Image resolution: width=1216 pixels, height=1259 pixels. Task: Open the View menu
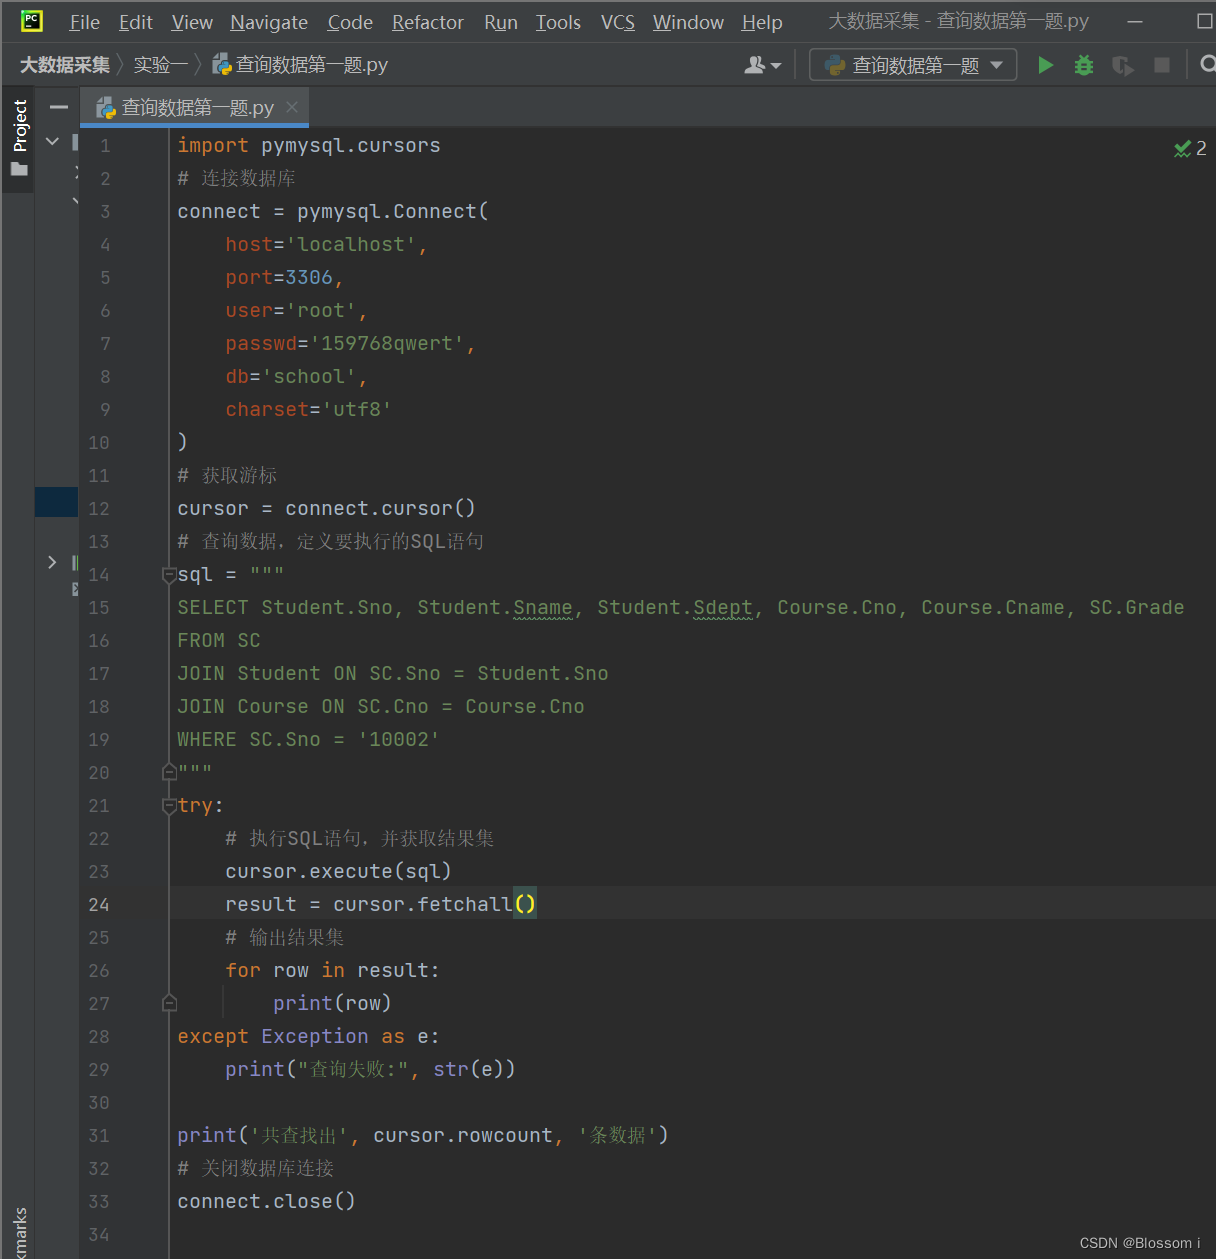coord(192,22)
